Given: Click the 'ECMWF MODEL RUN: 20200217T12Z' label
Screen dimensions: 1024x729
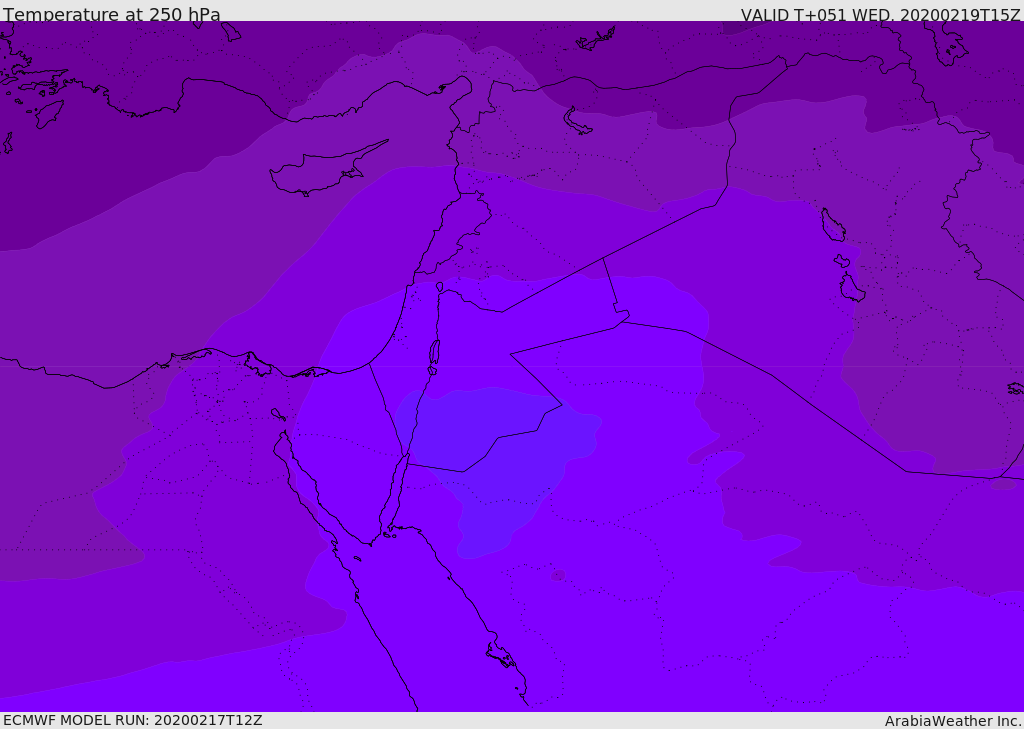Looking at the screenshot, I should pyautogui.click(x=133, y=720).
